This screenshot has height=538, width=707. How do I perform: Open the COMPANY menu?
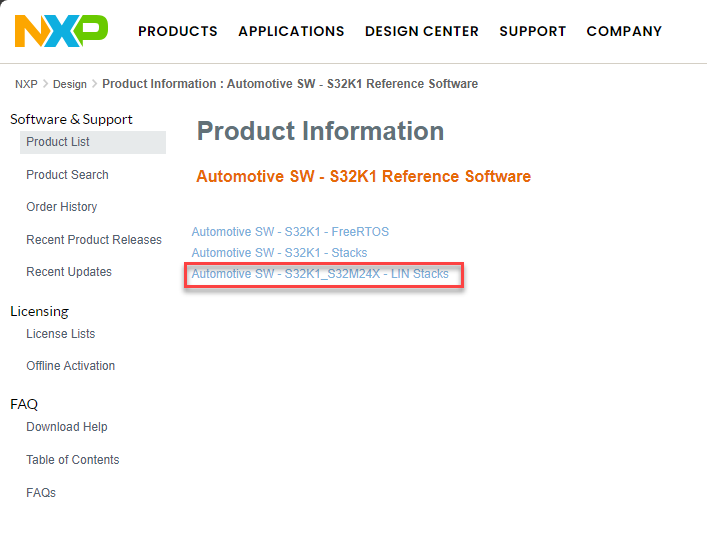[x=624, y=32]
